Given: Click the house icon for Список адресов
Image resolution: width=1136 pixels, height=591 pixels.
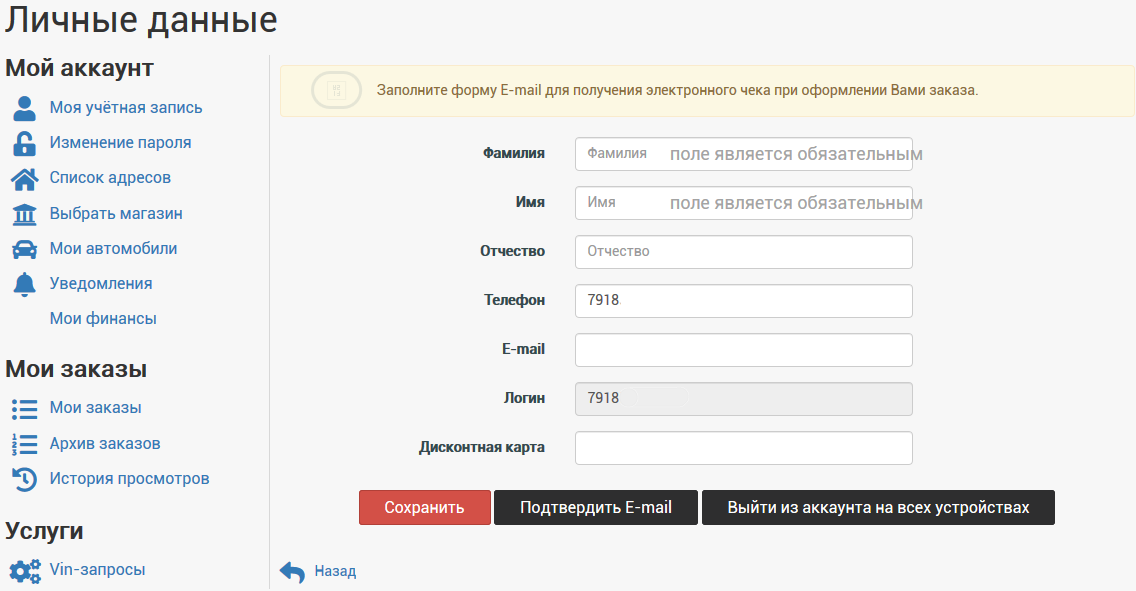Looking at the screenshot, I should click(x=24, y=178).
